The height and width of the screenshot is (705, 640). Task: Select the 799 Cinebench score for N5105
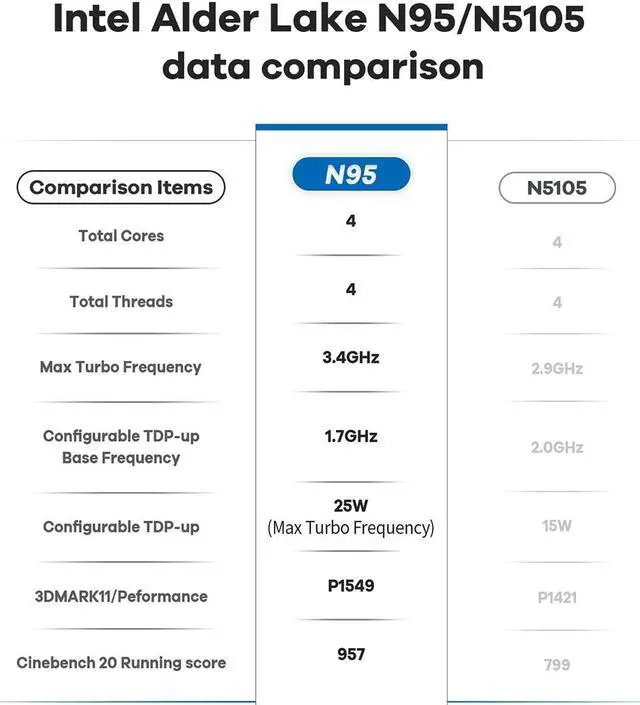pyautogui.click(x=557, y=665)
